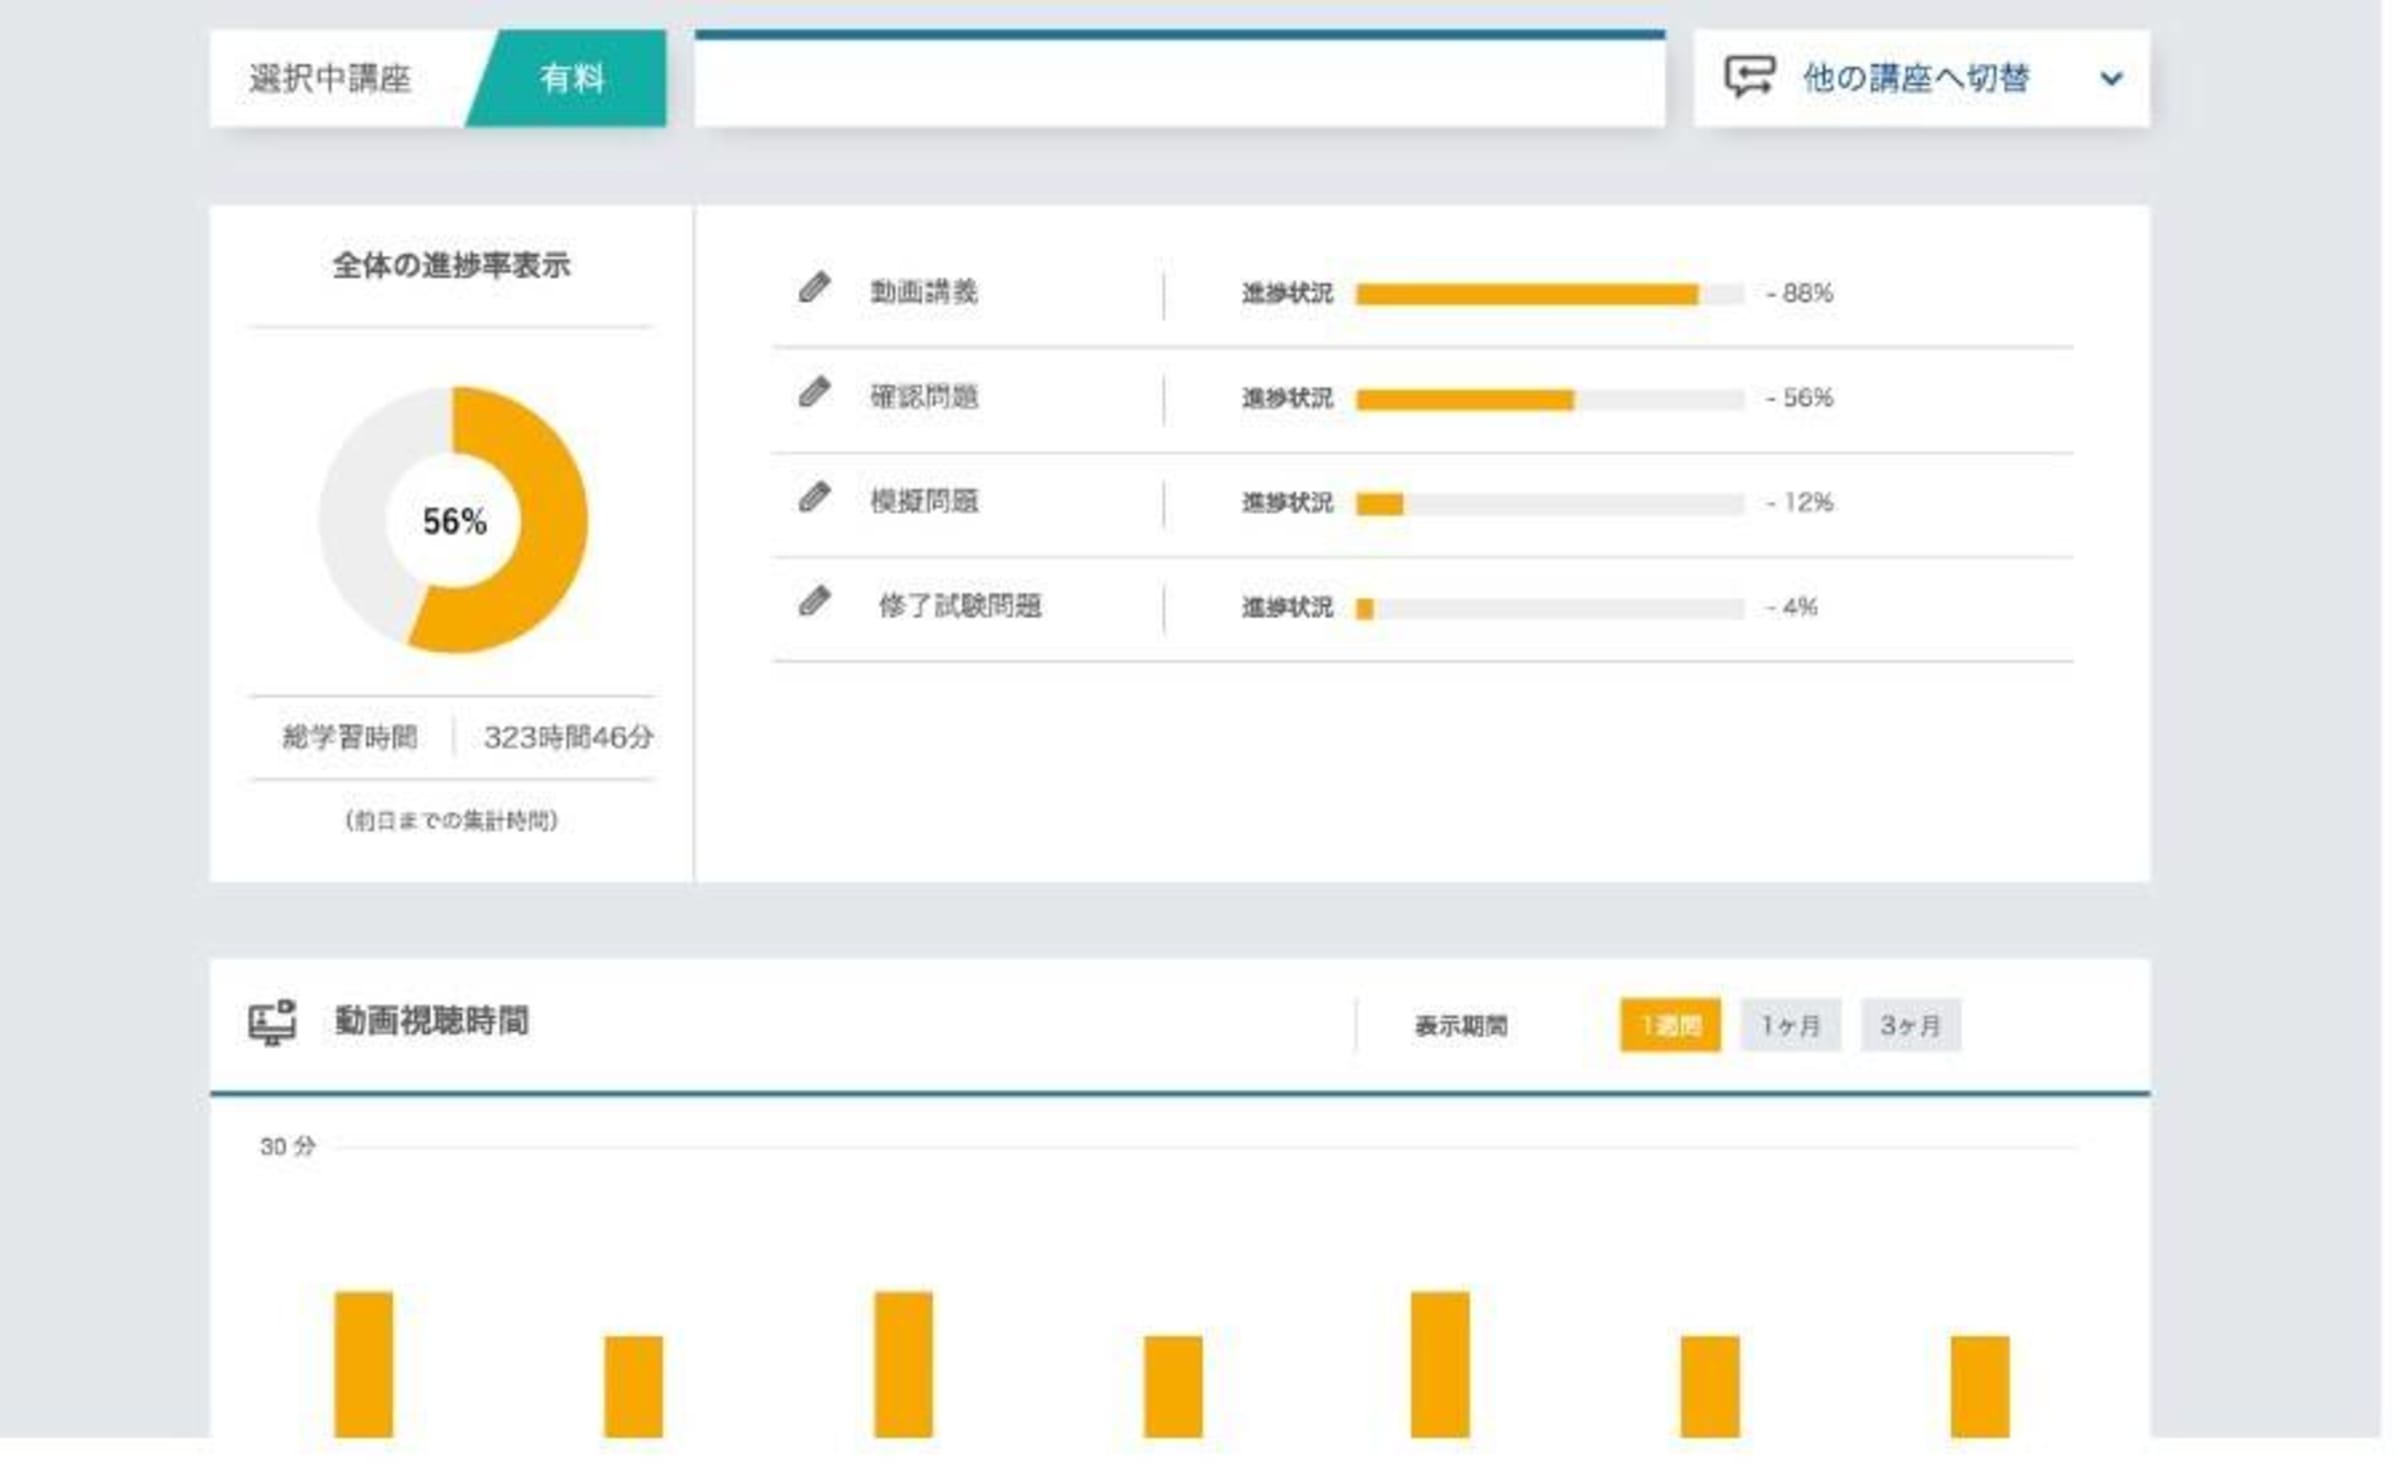2400x1462 pixels.
Task: Click the course switch speech-bubble icon
Action: (1749, 77)
